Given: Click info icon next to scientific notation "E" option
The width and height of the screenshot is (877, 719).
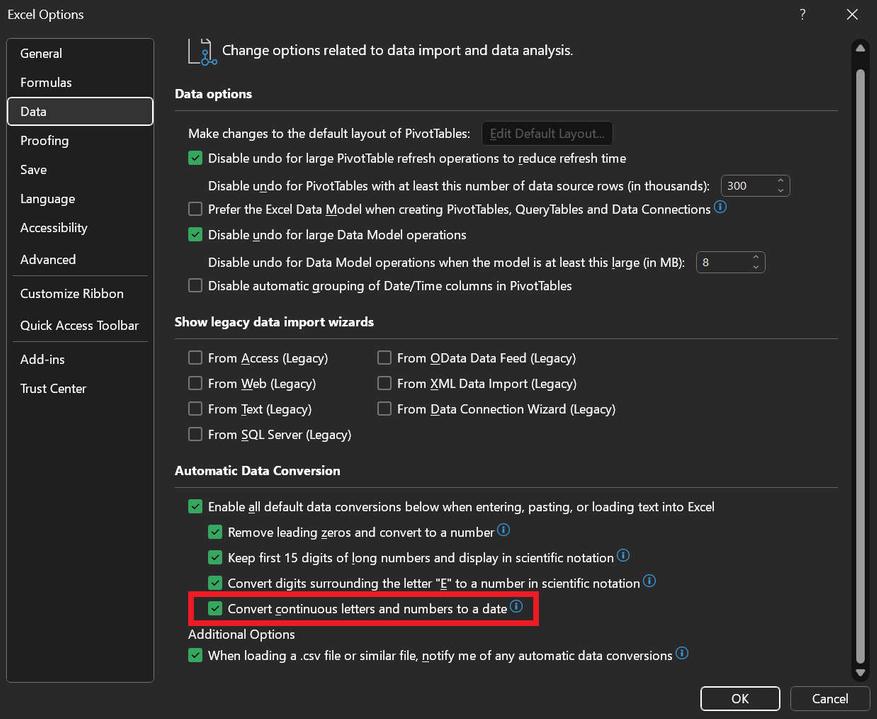Looking at the screenshot, I should (649, 581).
